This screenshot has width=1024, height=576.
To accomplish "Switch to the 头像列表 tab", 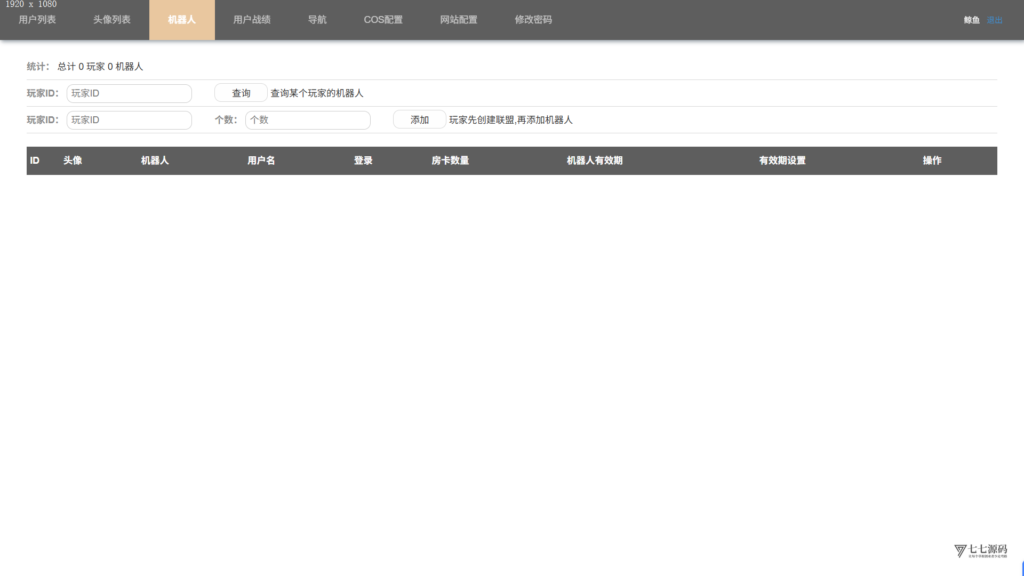I will 112,20.
